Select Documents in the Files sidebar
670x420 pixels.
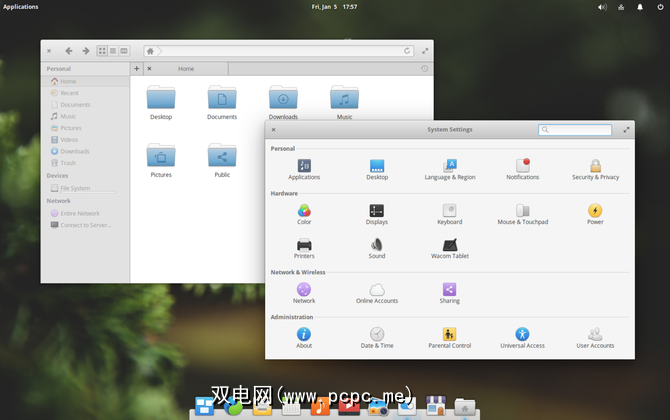point(75,105)
